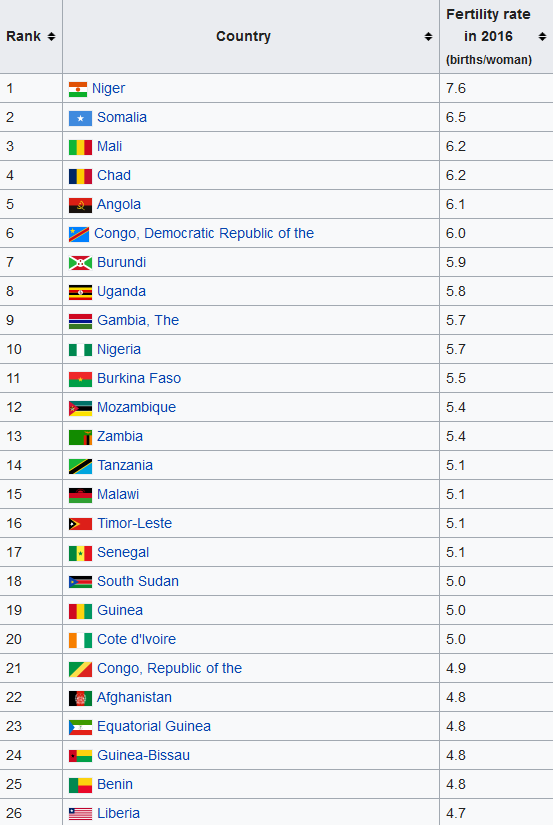Image resolution: width=553 pixels, height=825 pixels.
Task: Click the Timor-Leste flag icon
Action: click(x=81, y=524)
